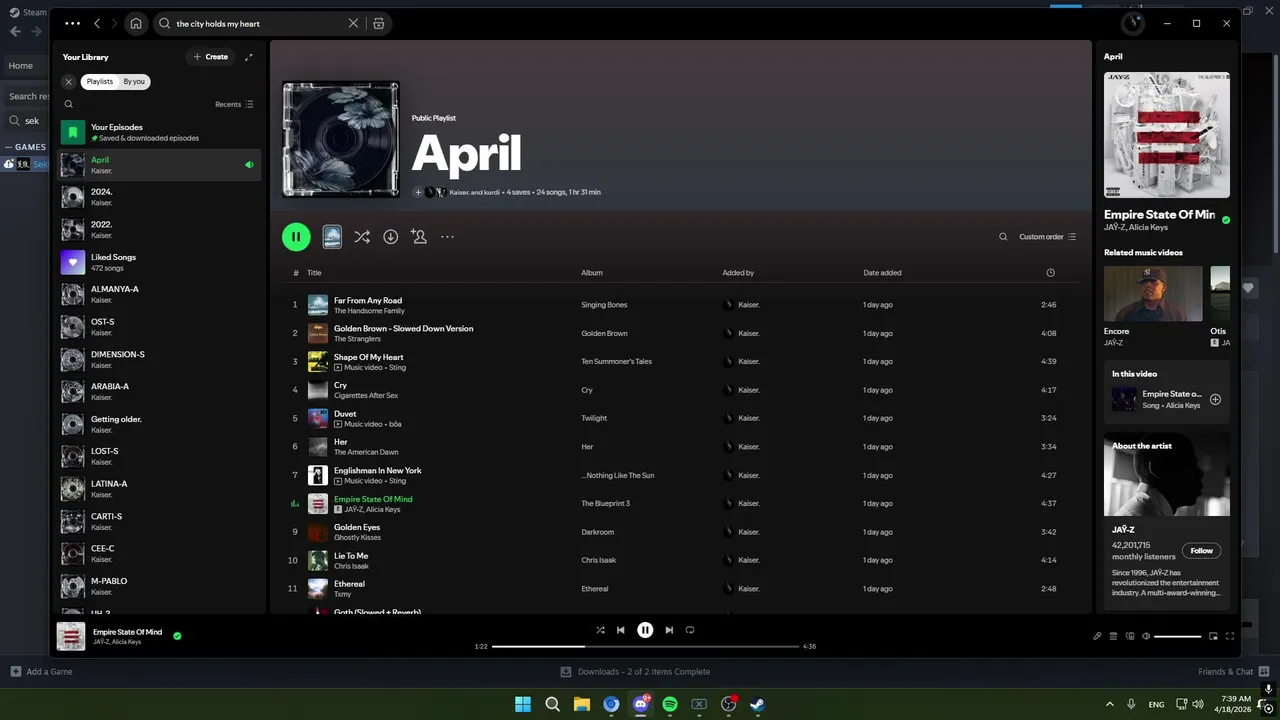Screen dimensions: 1280x720
Task: Click the April playlist cover art
Action: 341,139
